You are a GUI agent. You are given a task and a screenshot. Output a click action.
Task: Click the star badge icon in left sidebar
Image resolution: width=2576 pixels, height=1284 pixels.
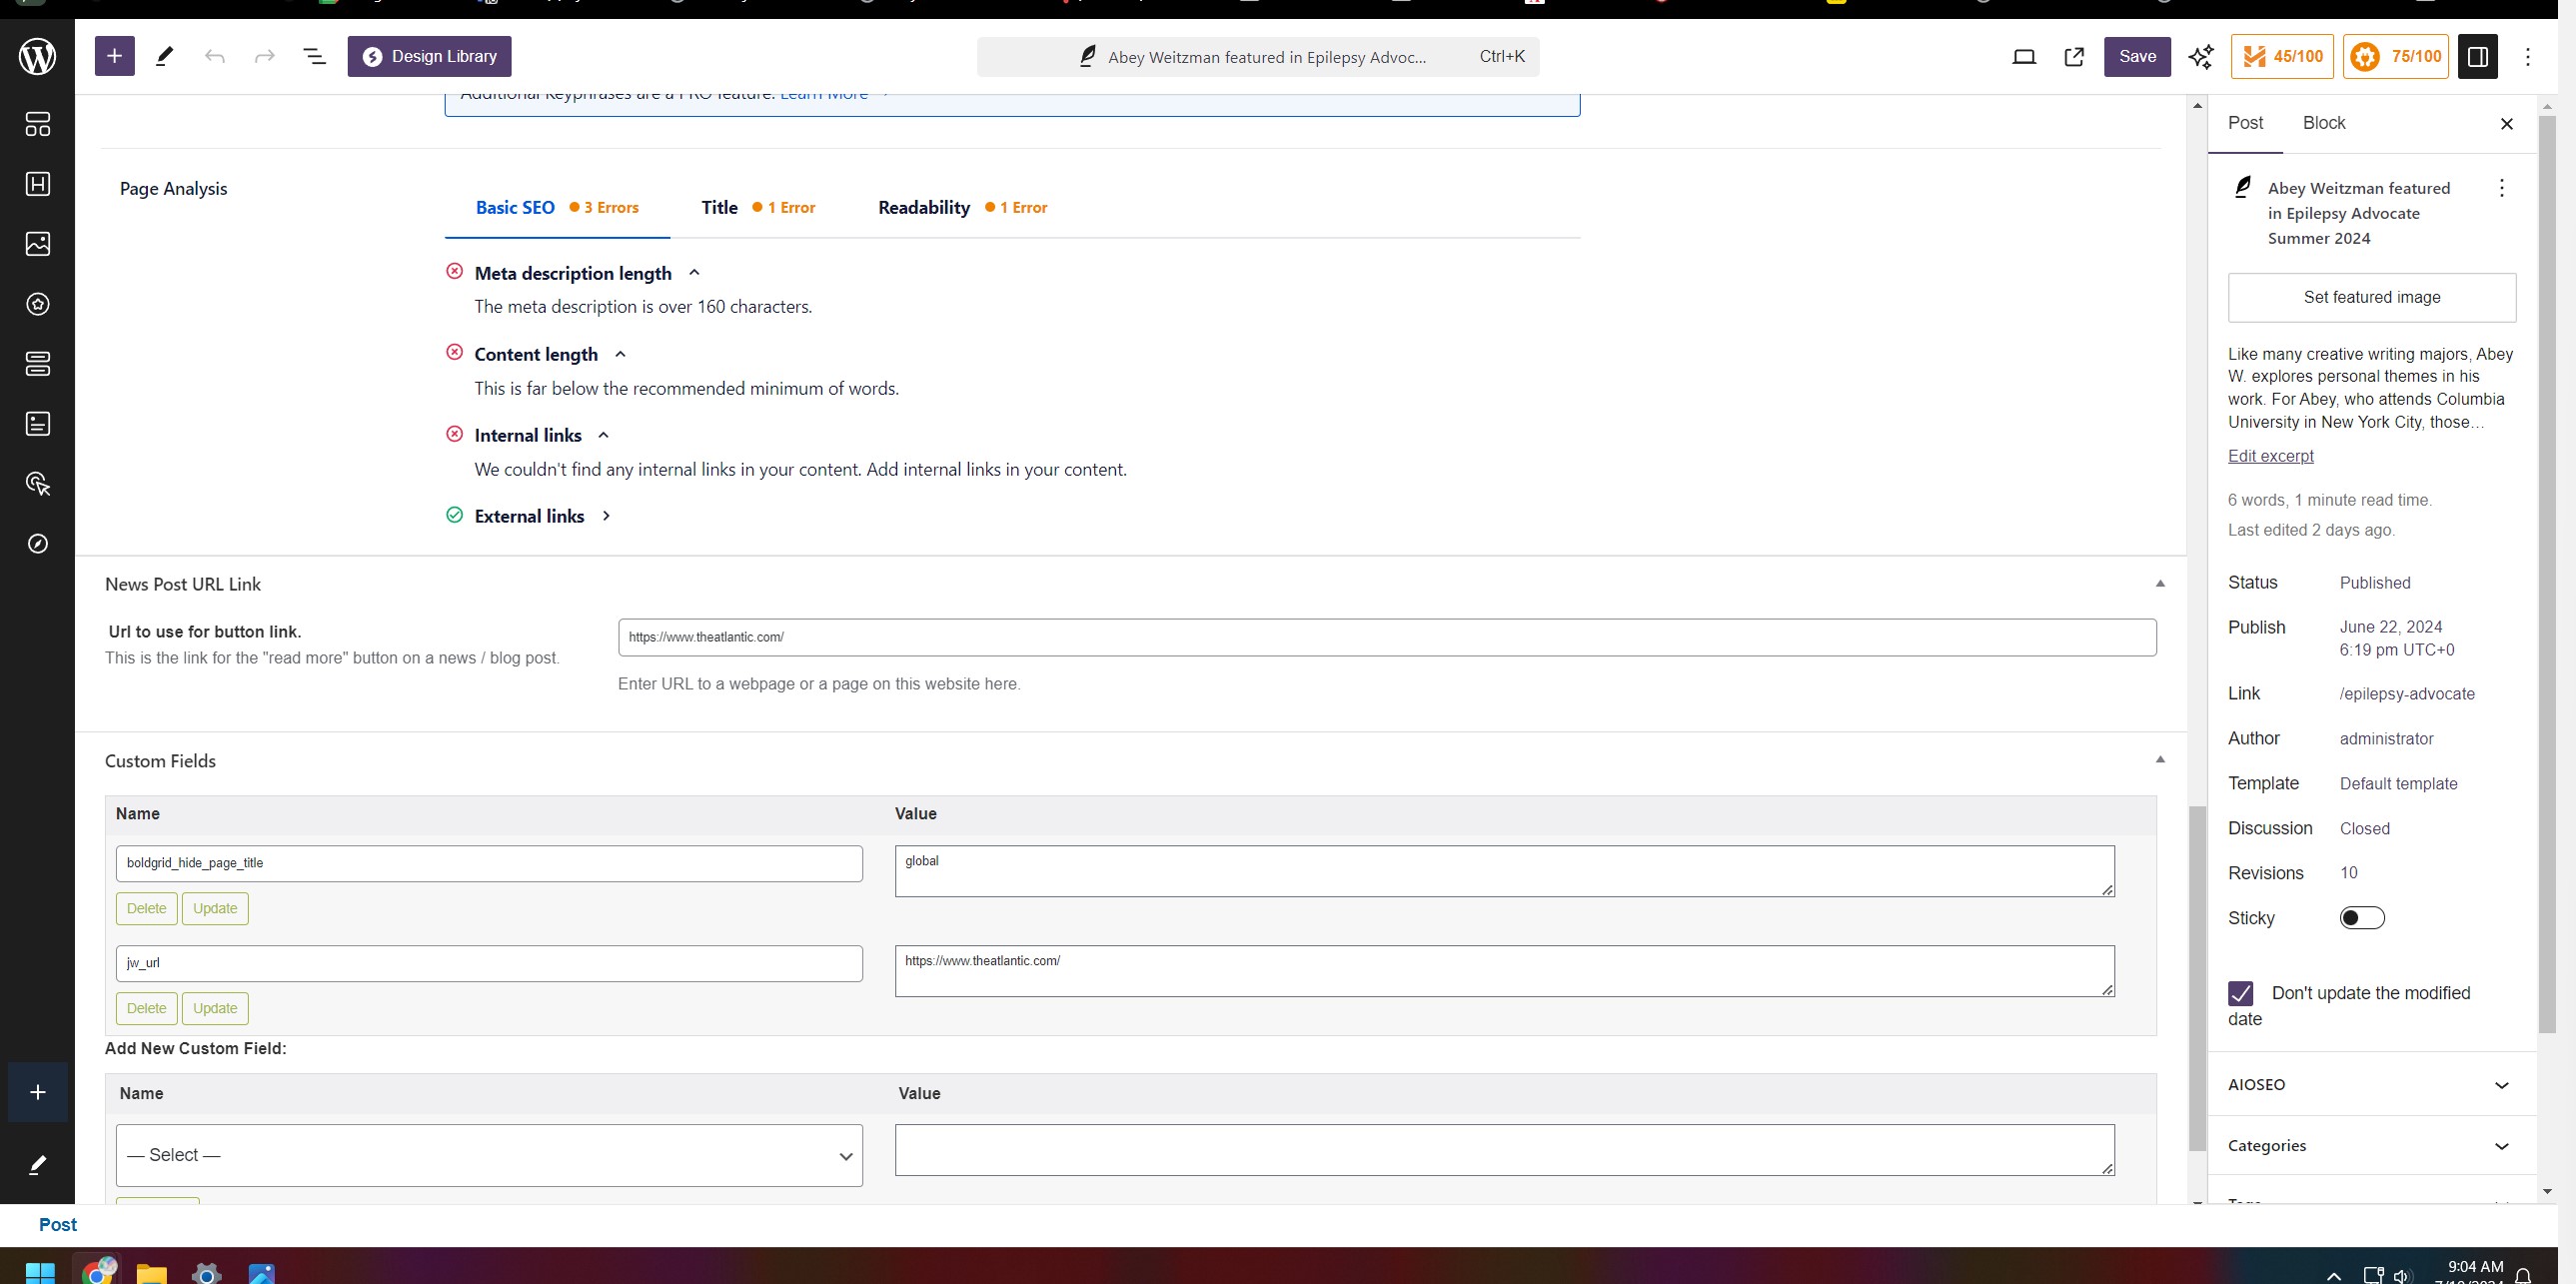pyautogui.click(x=37, y=304)
